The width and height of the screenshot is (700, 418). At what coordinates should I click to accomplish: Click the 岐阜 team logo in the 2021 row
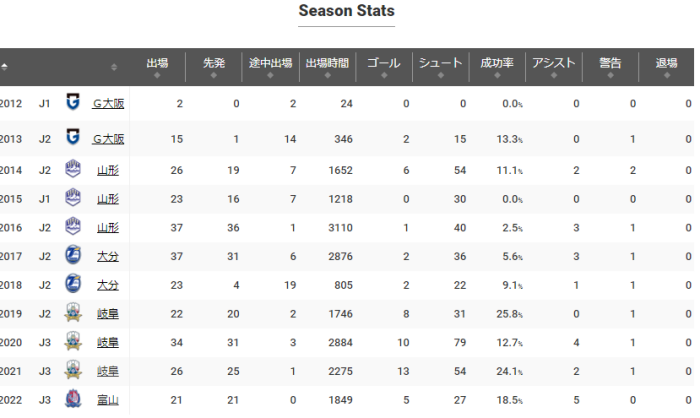point(72,371)
